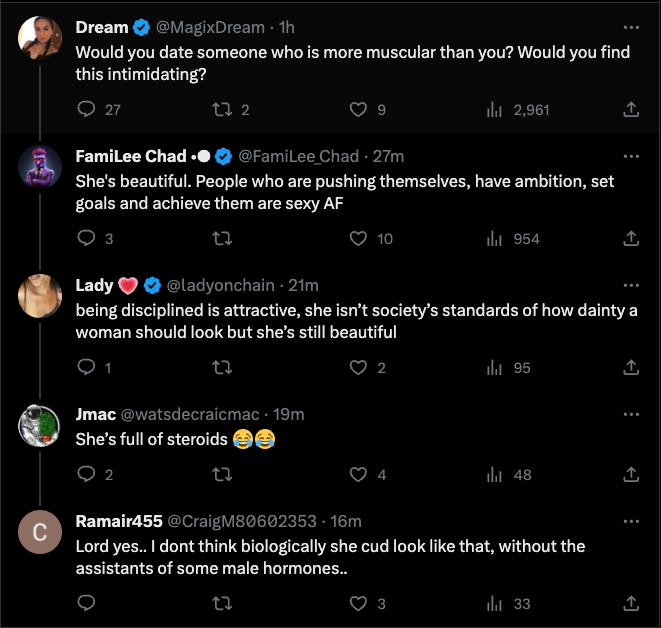Screen dimensions: 661x628
Task: Share Ramair455's tweet
Action: (631, 604)
